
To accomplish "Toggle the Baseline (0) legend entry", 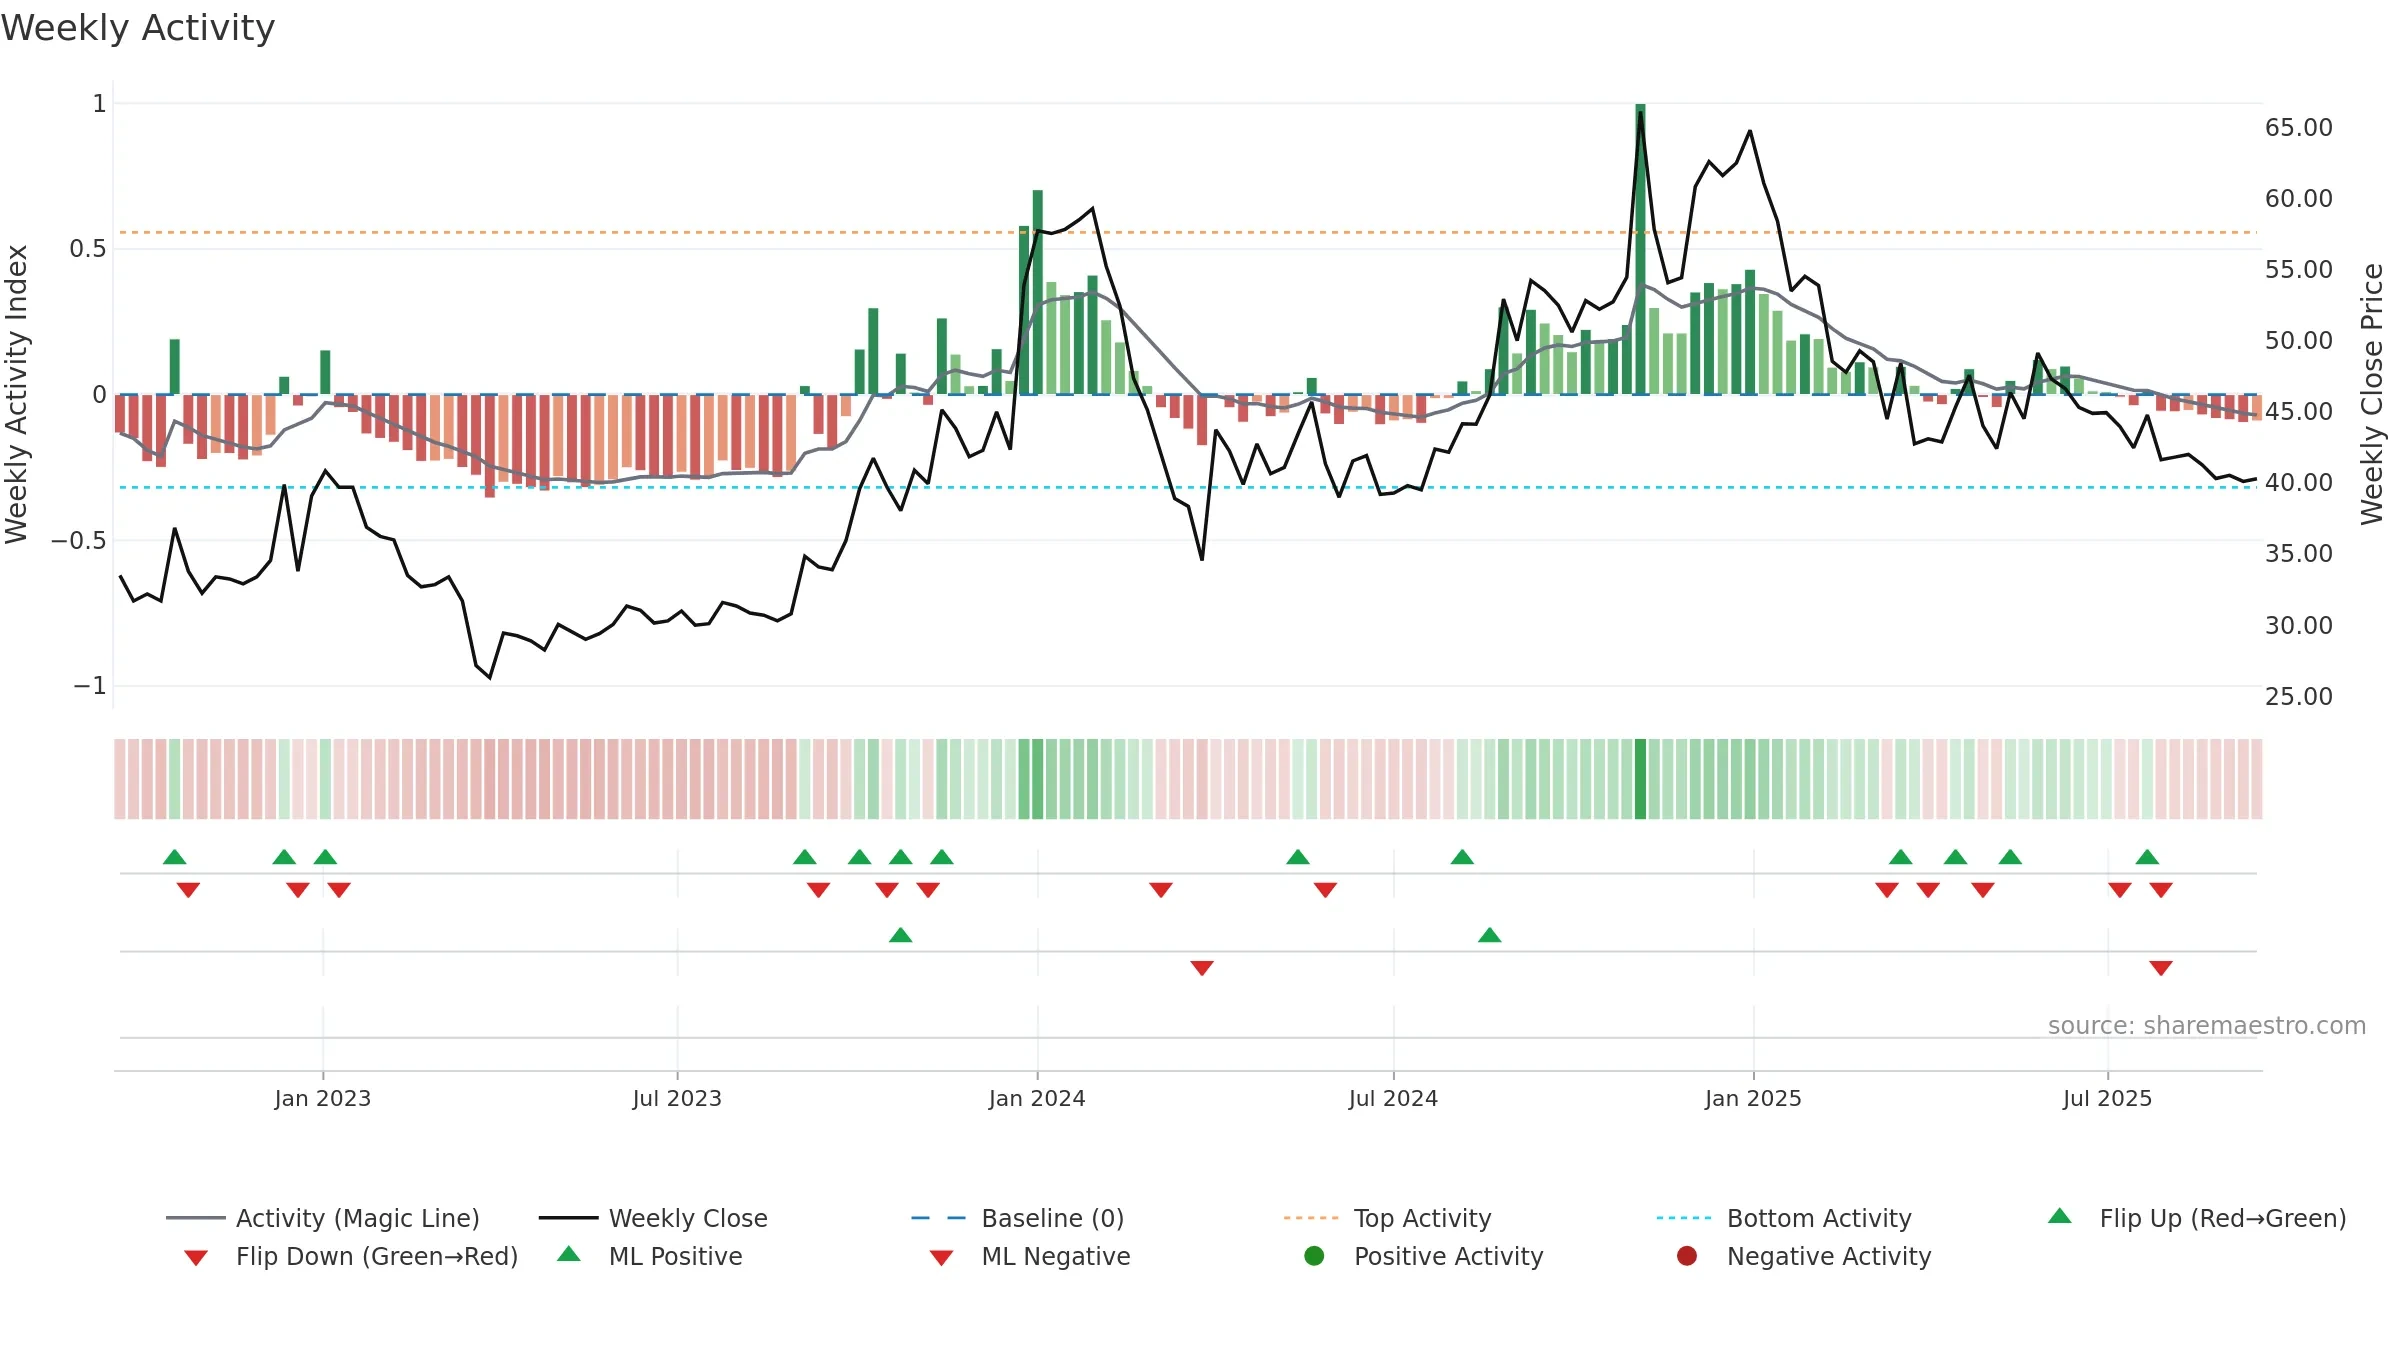I will tap(1018, 1218).
